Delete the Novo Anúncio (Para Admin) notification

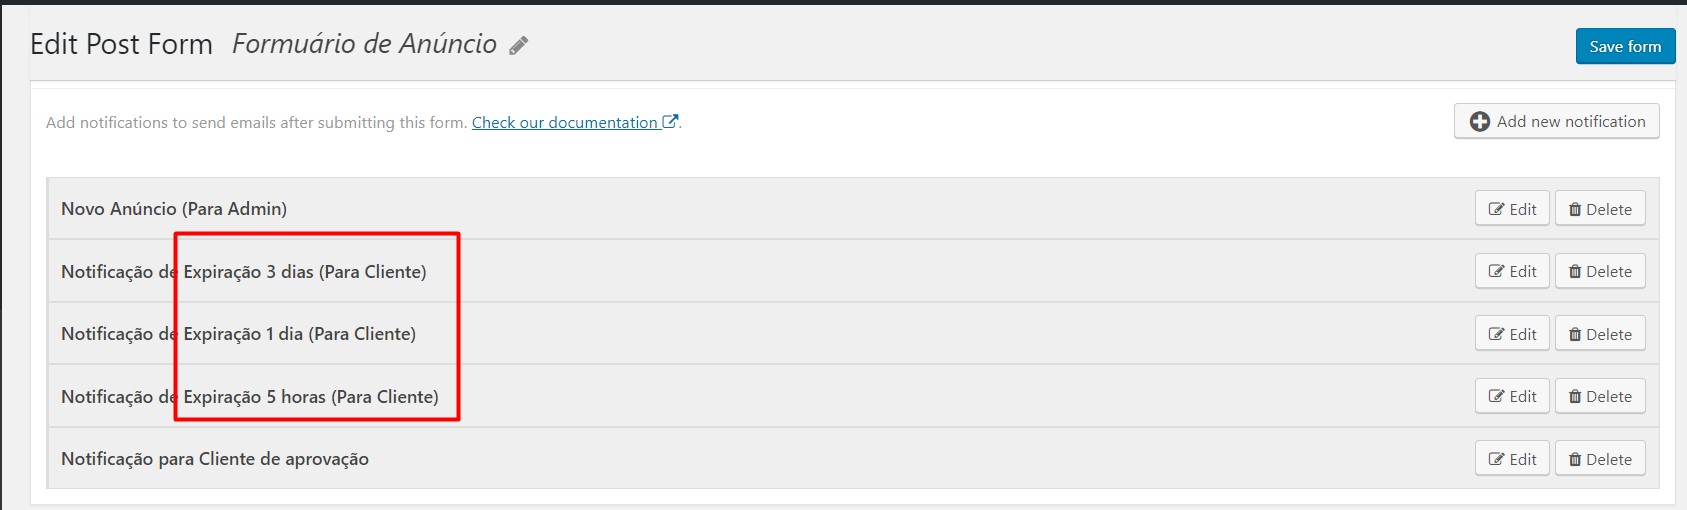1600,209
